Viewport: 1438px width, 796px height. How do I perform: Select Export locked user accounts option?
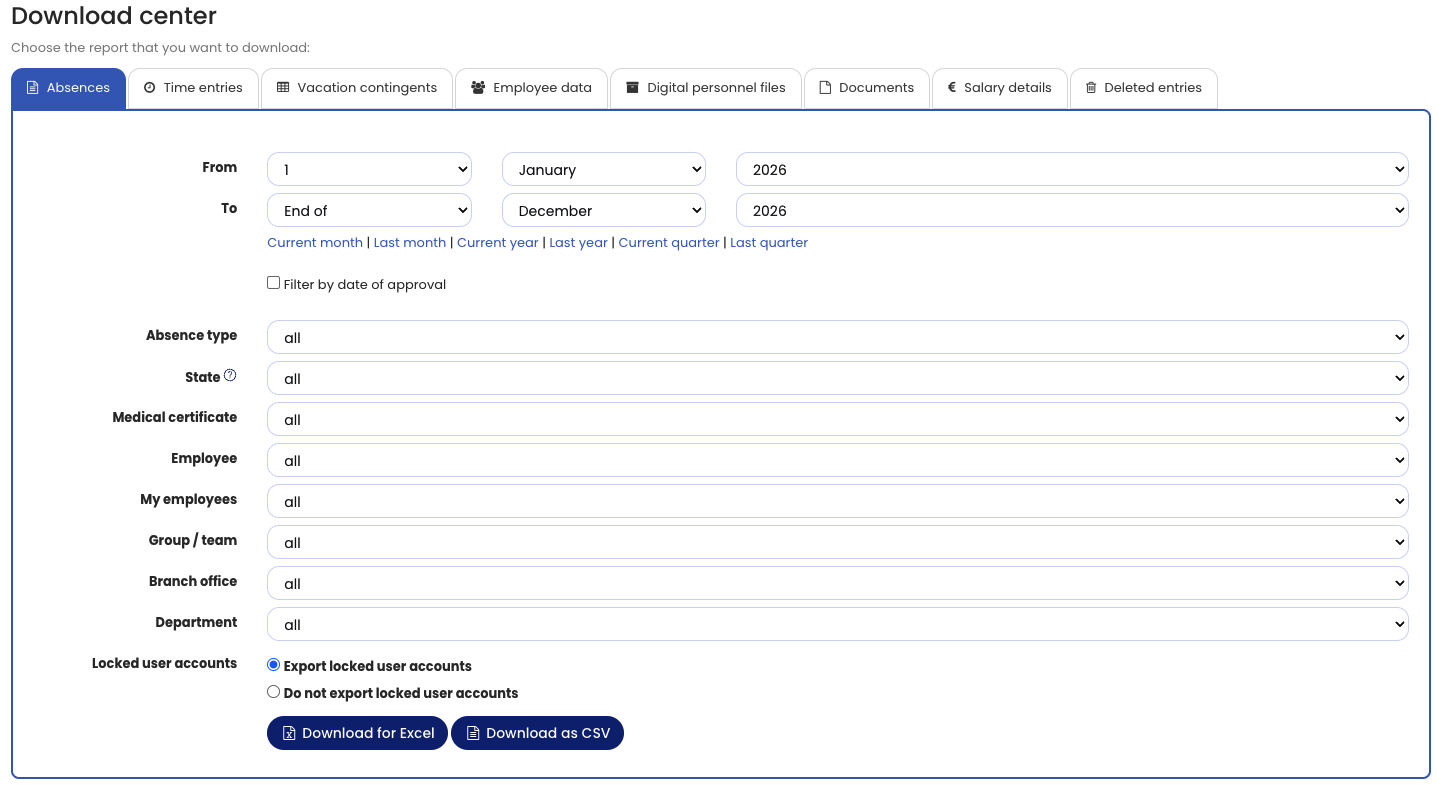[x=273, y=665]
